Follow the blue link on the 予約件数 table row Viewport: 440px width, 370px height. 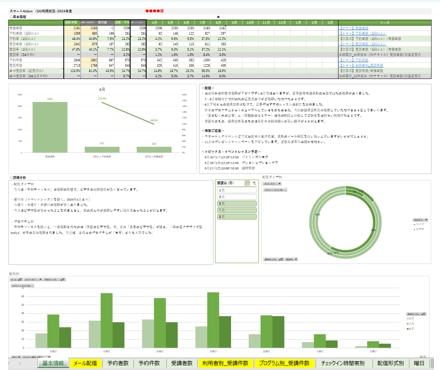(354, 60)
